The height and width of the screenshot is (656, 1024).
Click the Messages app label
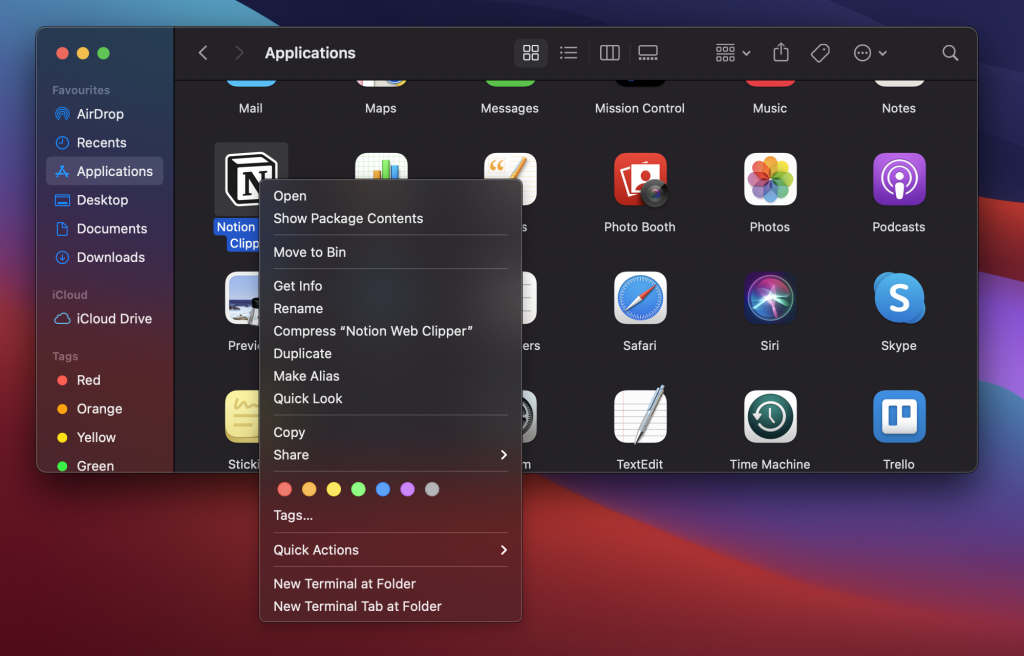[x=510, y=108]
